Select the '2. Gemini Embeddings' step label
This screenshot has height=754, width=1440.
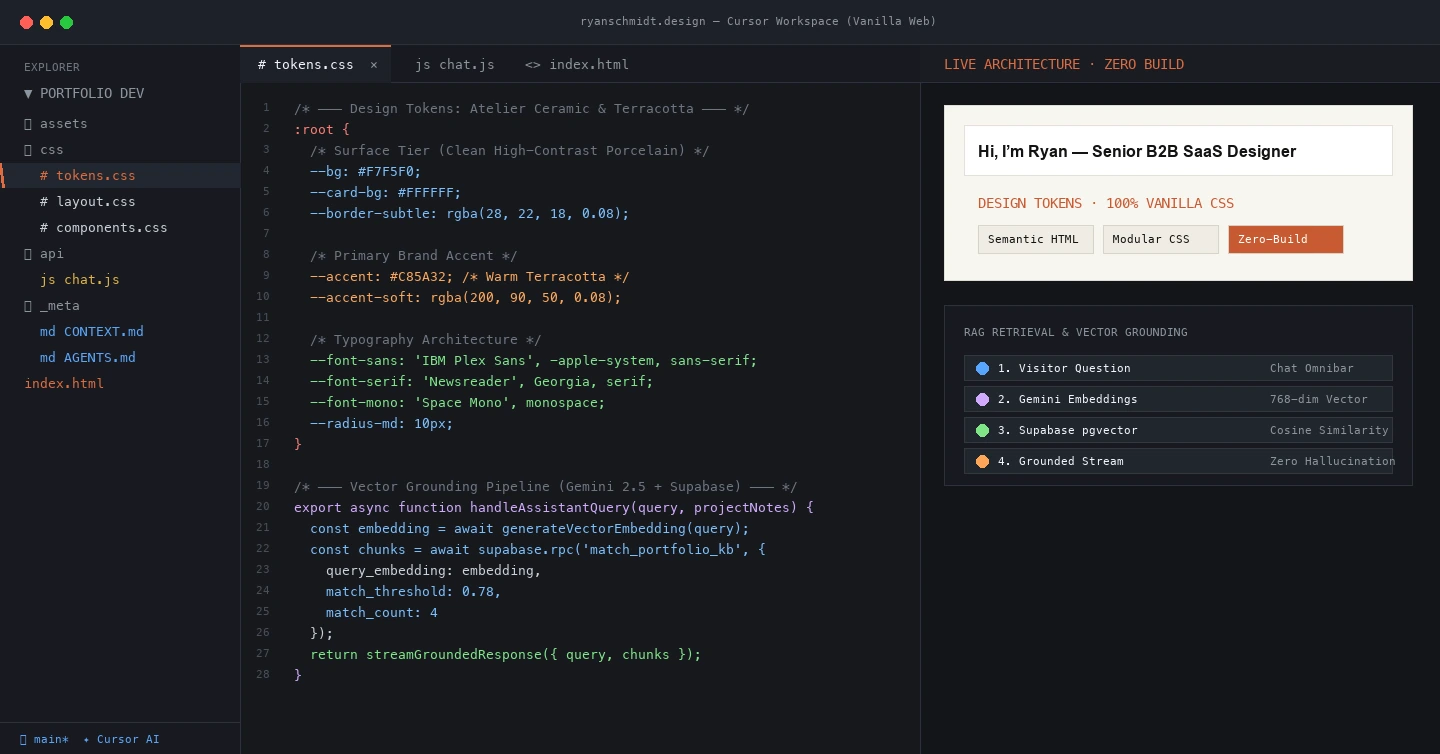1068,400
